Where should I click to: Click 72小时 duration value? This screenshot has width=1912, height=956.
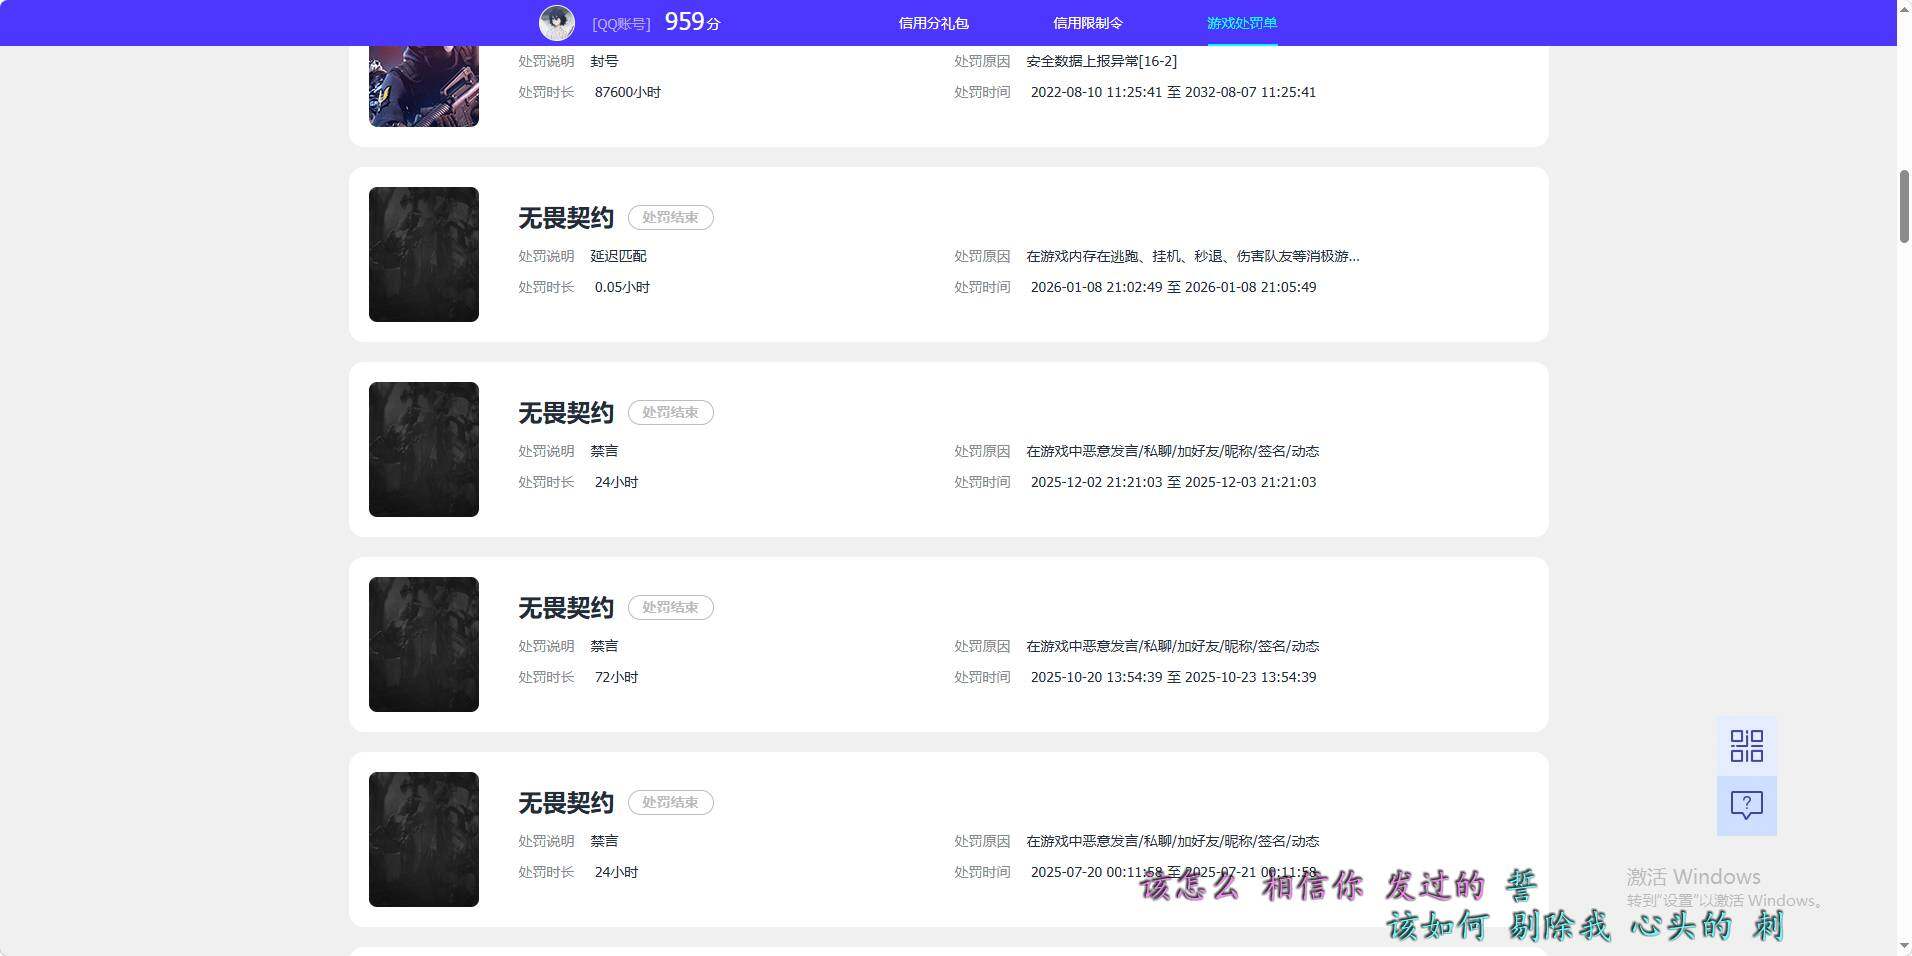[616, 677]
